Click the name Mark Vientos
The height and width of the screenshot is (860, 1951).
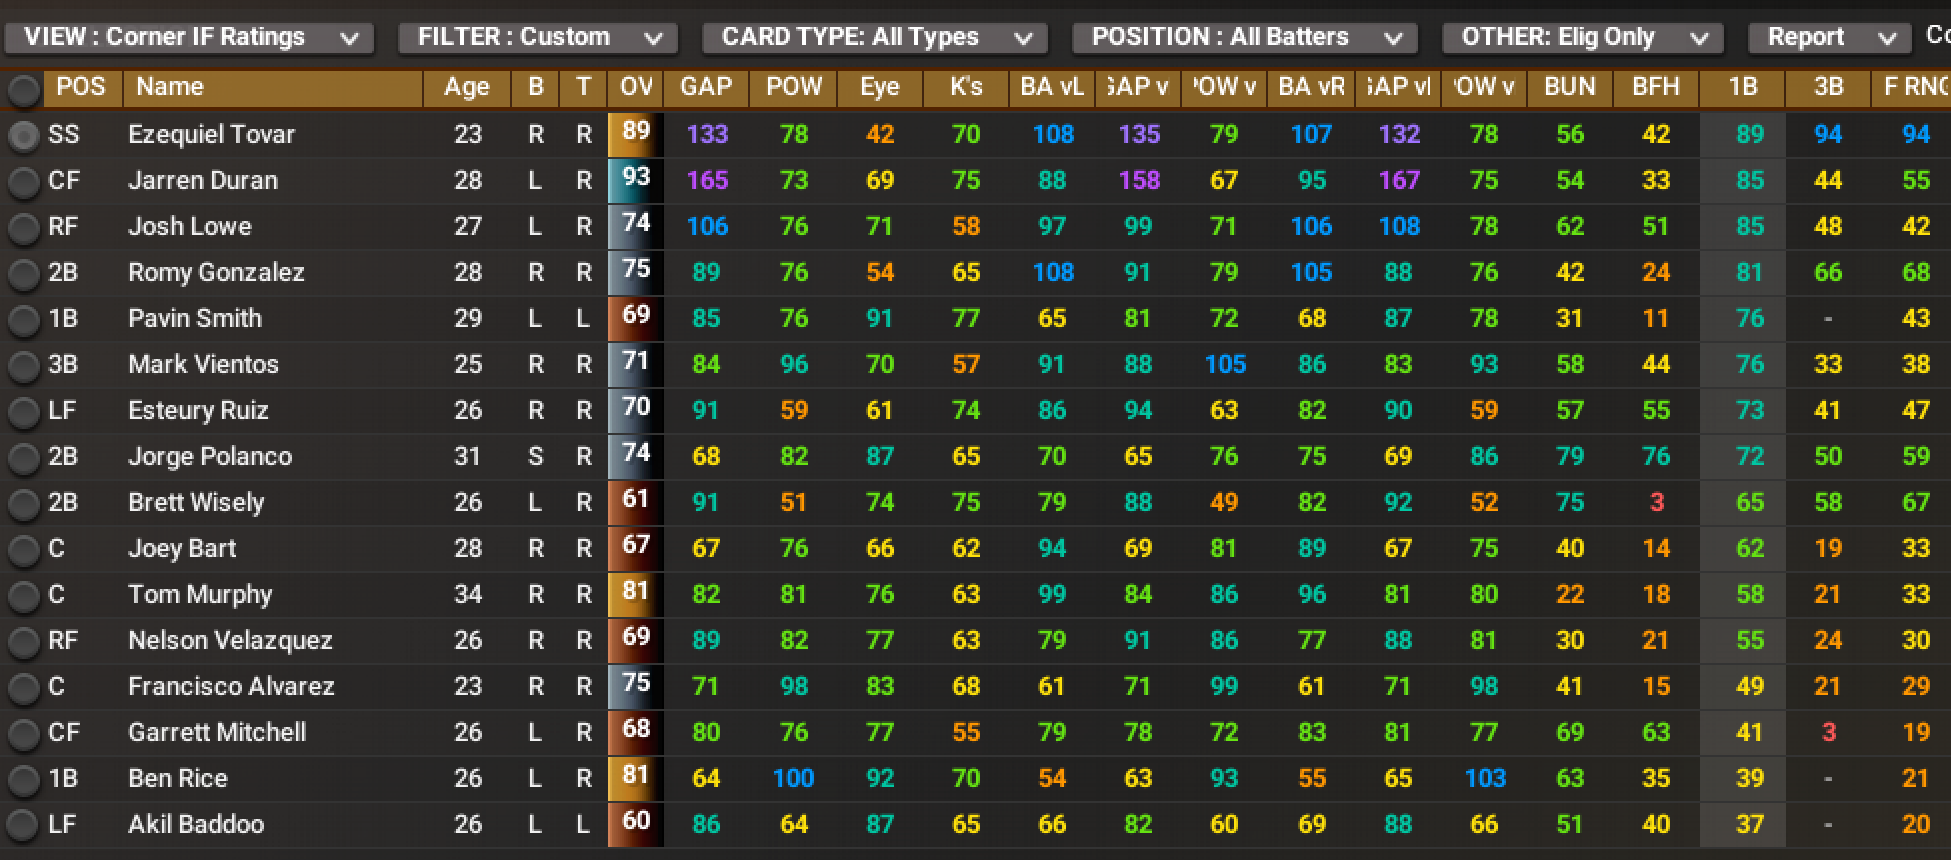coord(203,365)
